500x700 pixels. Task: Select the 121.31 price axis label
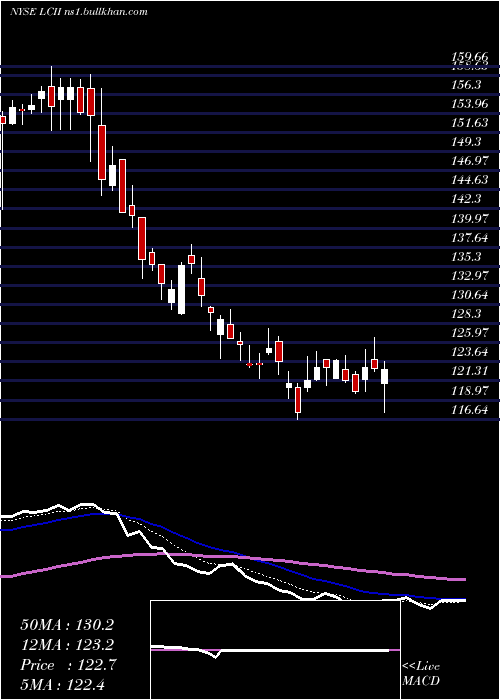(470, 371)
